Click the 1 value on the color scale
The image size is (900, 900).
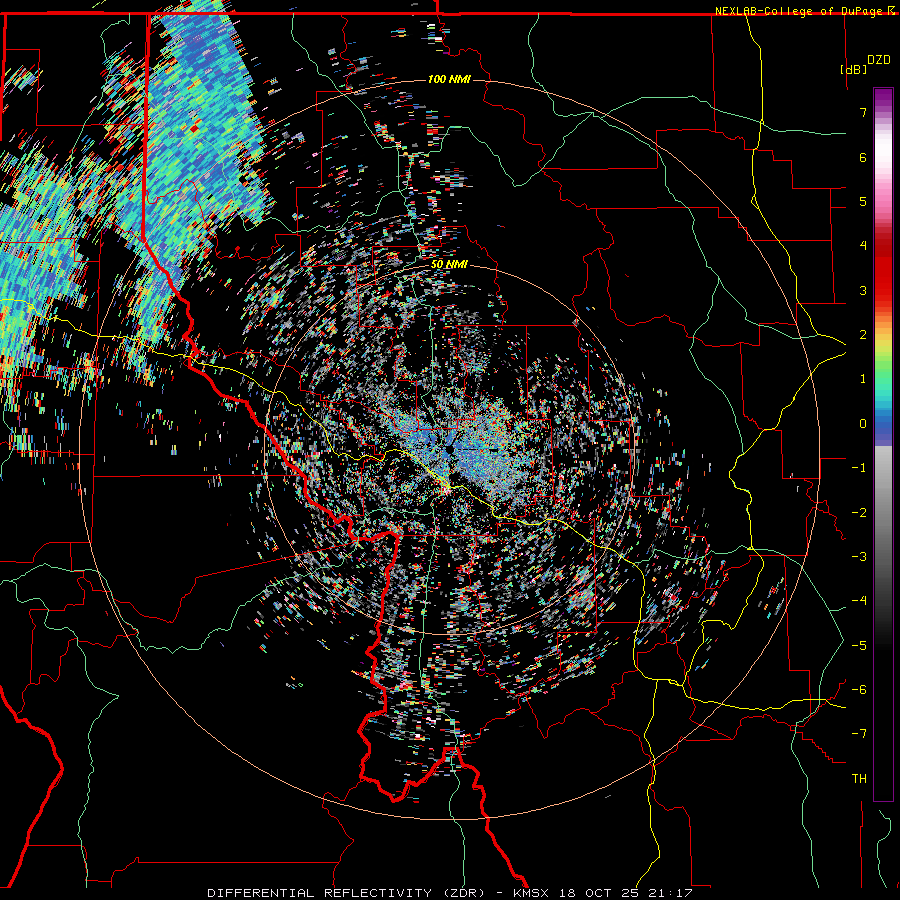[x=863, y=379]
